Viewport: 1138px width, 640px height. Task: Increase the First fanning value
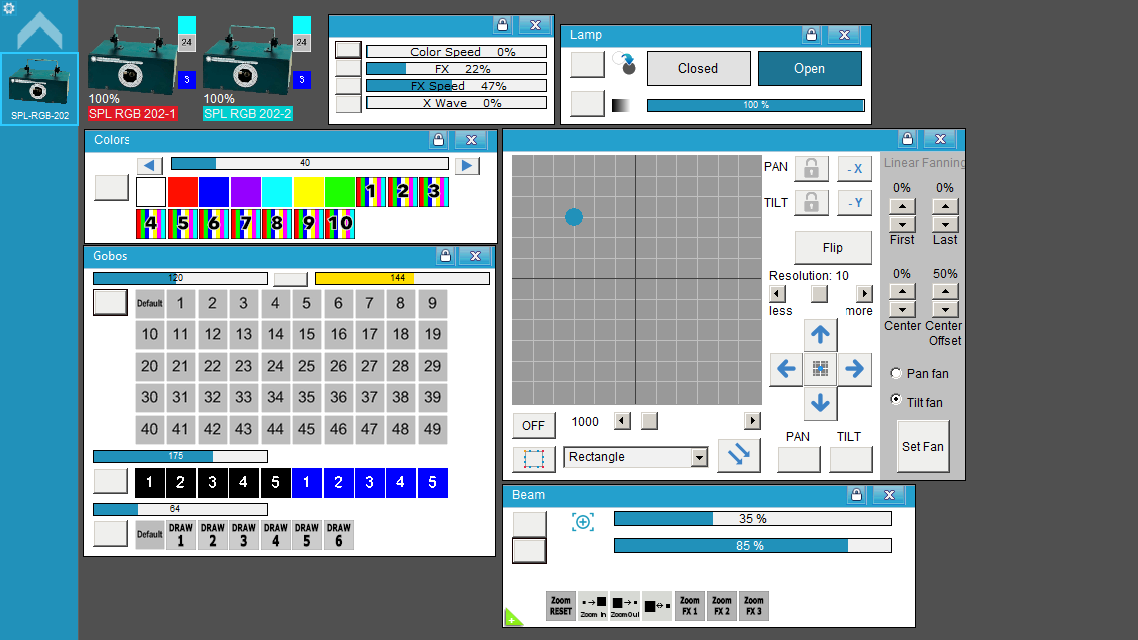point(902,206)
